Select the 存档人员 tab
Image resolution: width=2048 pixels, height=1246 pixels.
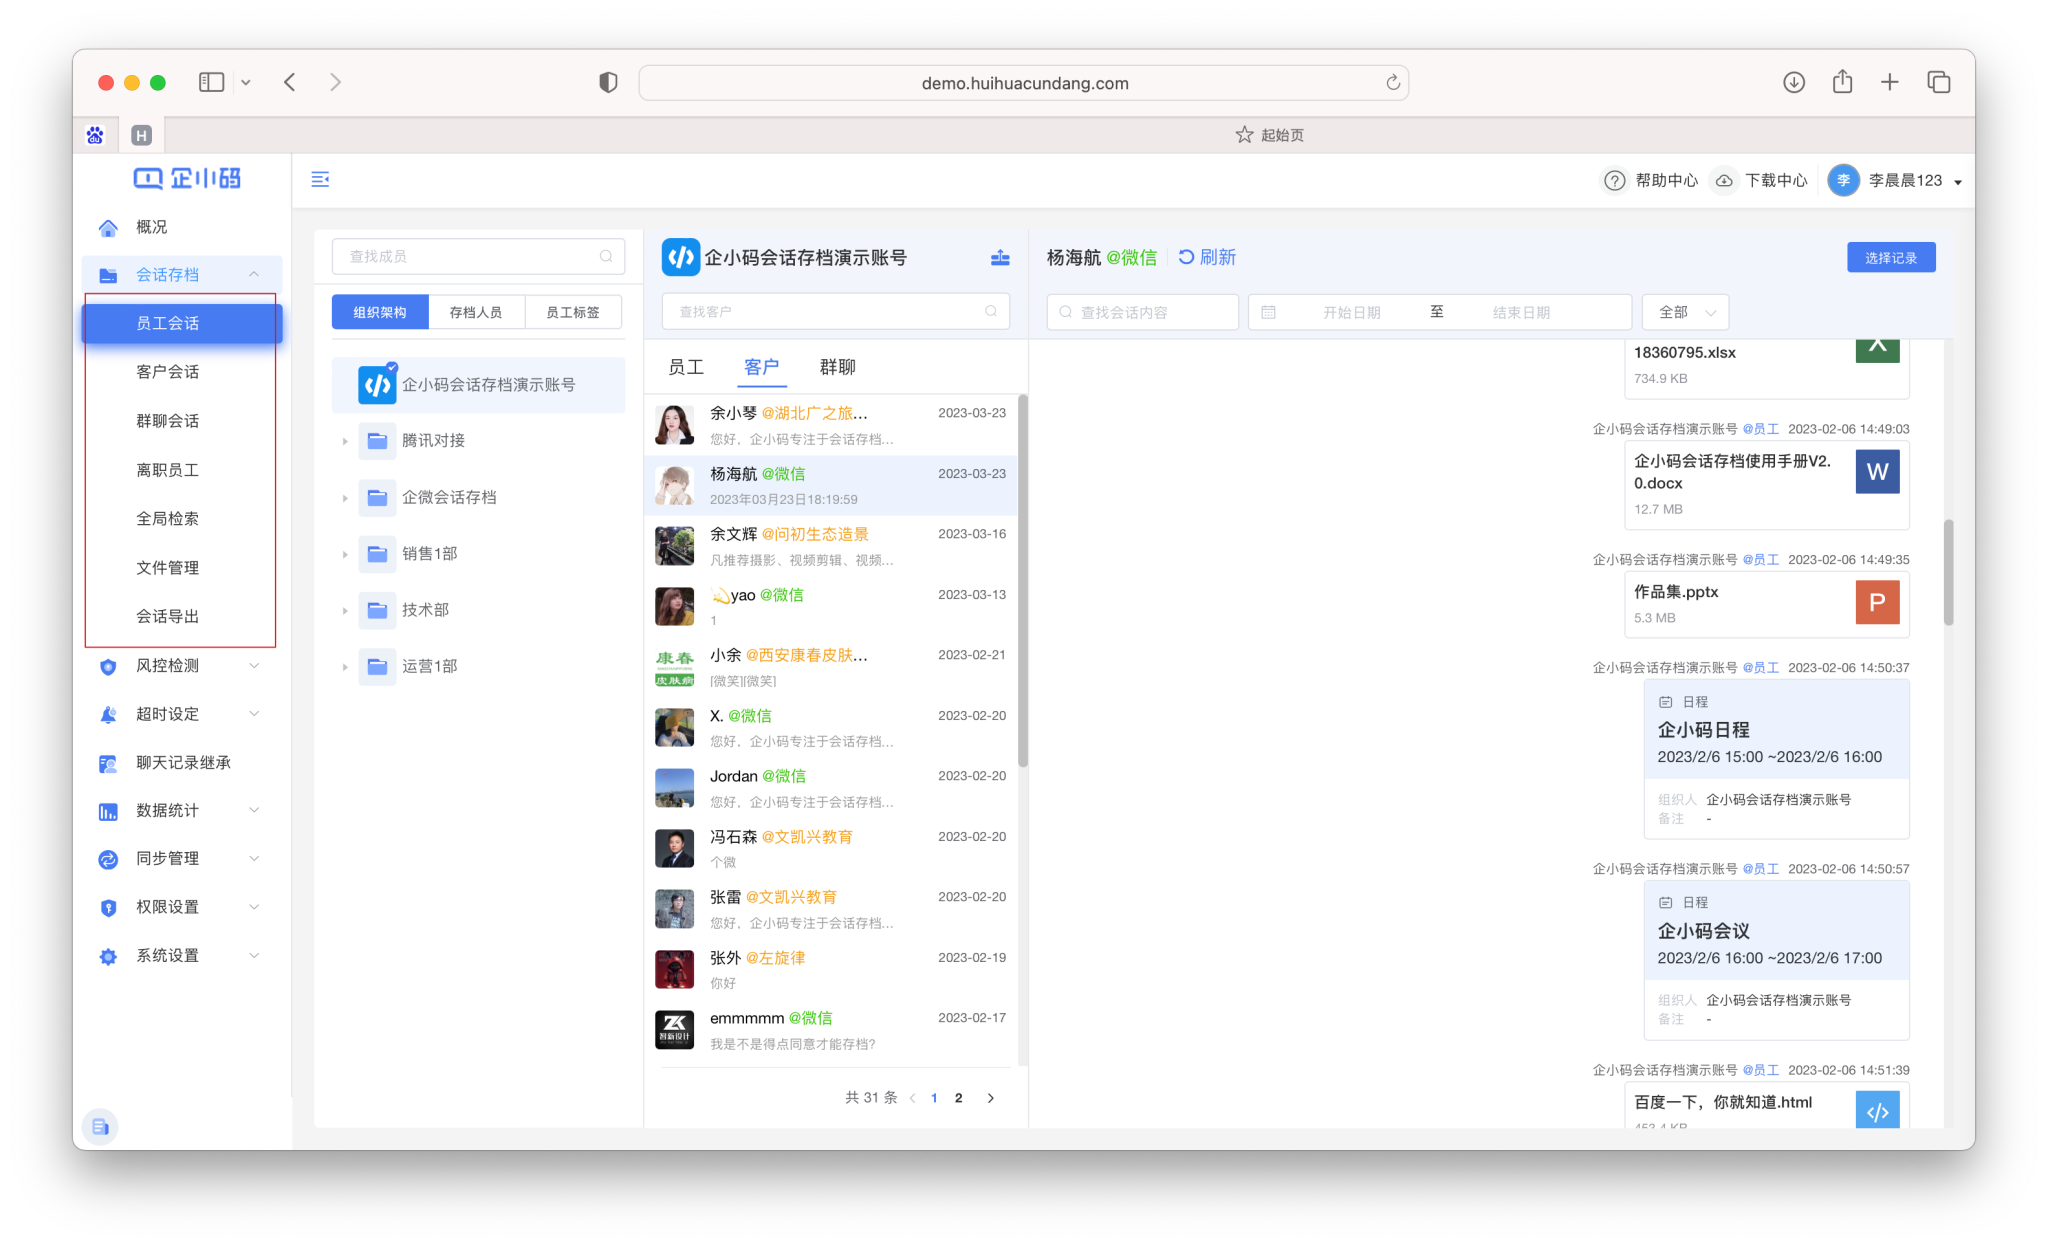pos(476,312)
